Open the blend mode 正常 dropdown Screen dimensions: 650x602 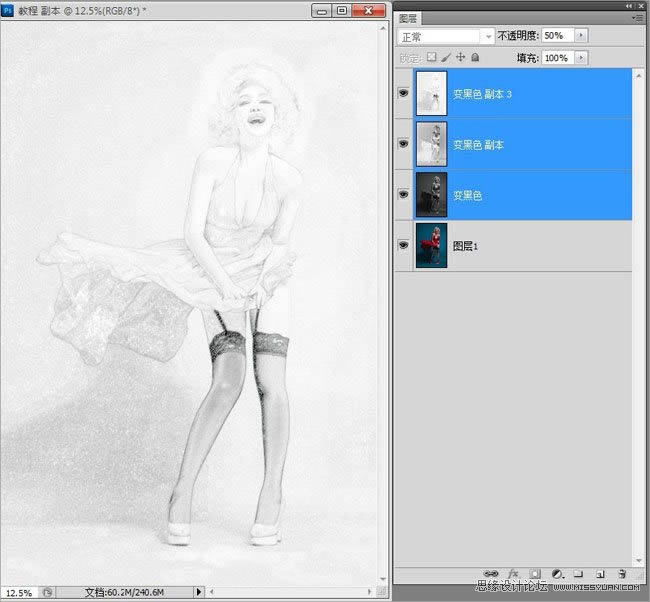point(445,36)
